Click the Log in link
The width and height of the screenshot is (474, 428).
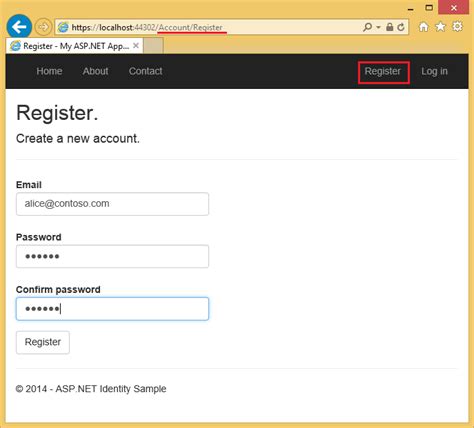coord(434,71)
